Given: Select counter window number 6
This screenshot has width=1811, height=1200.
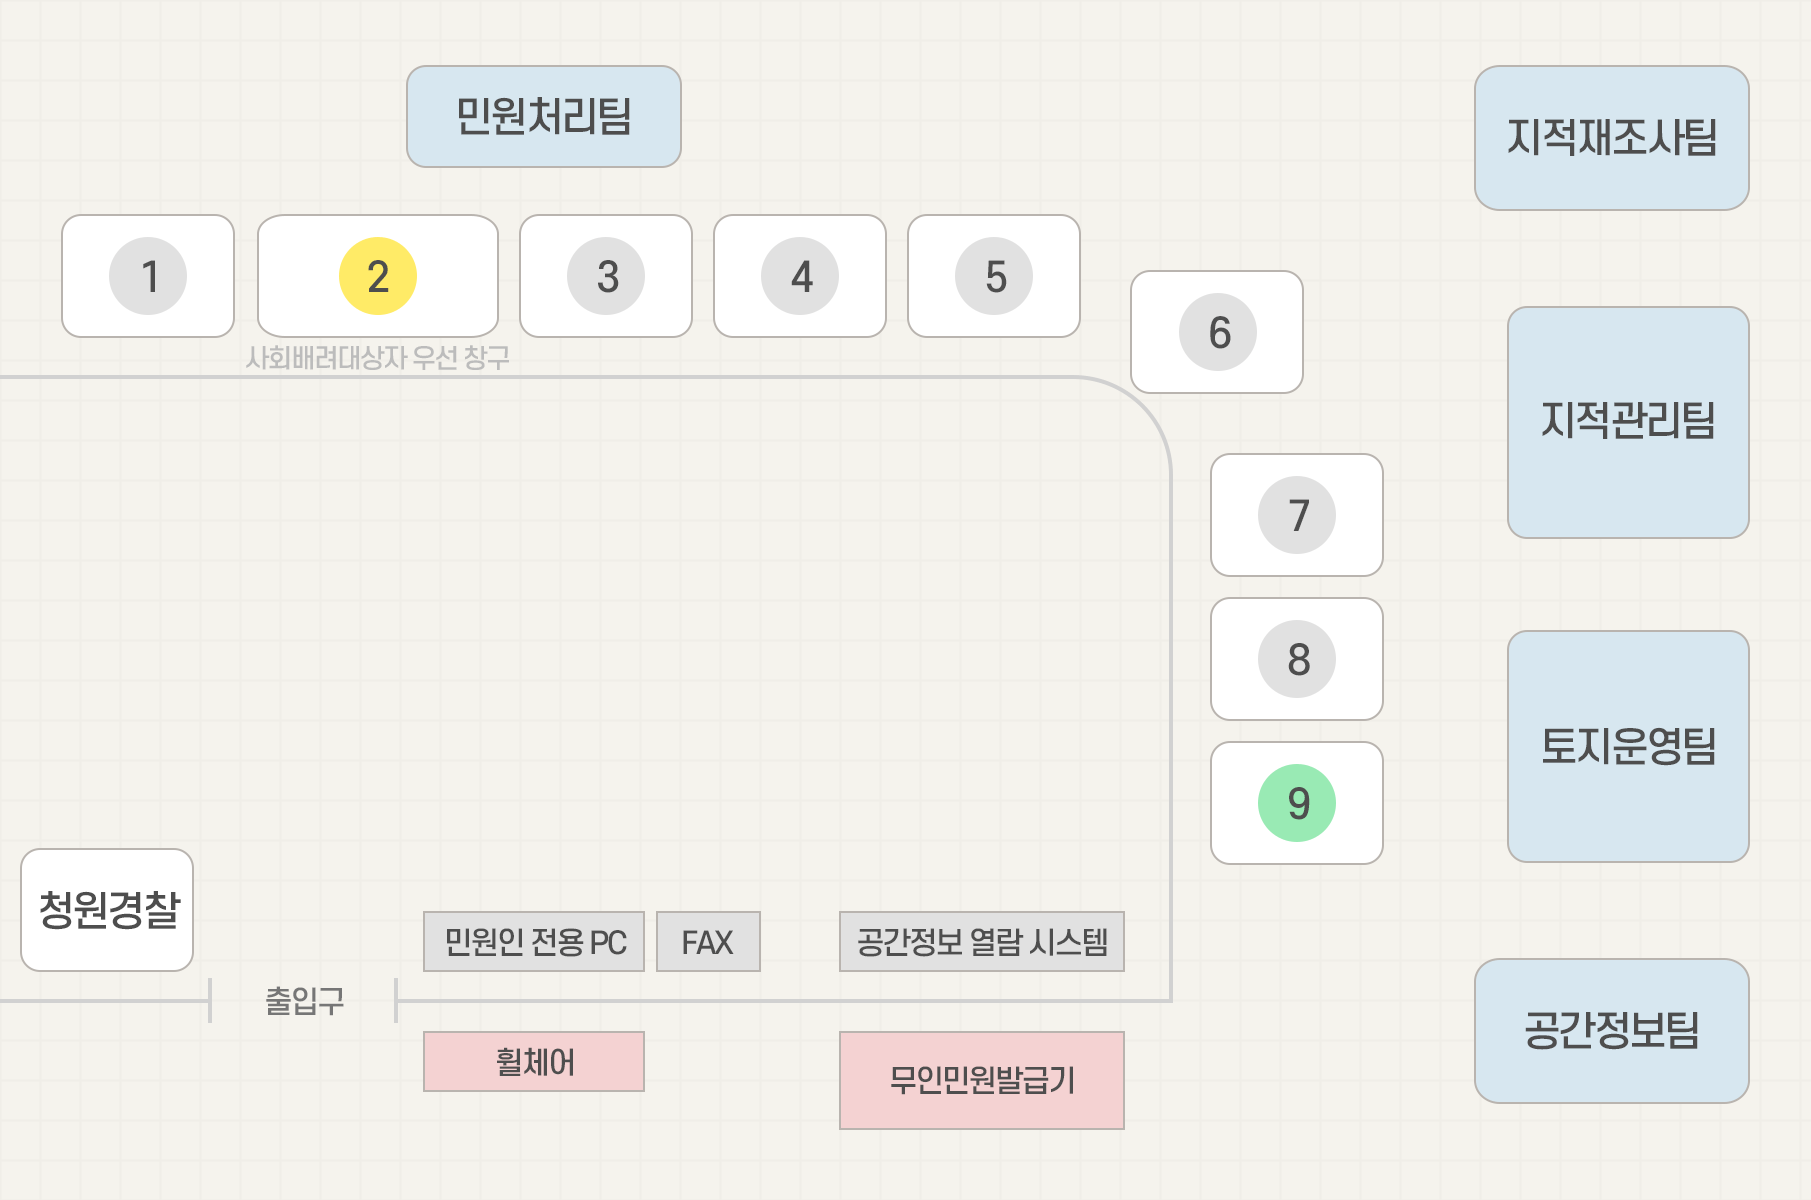Looking at the screenshot, I should 1217,332.
